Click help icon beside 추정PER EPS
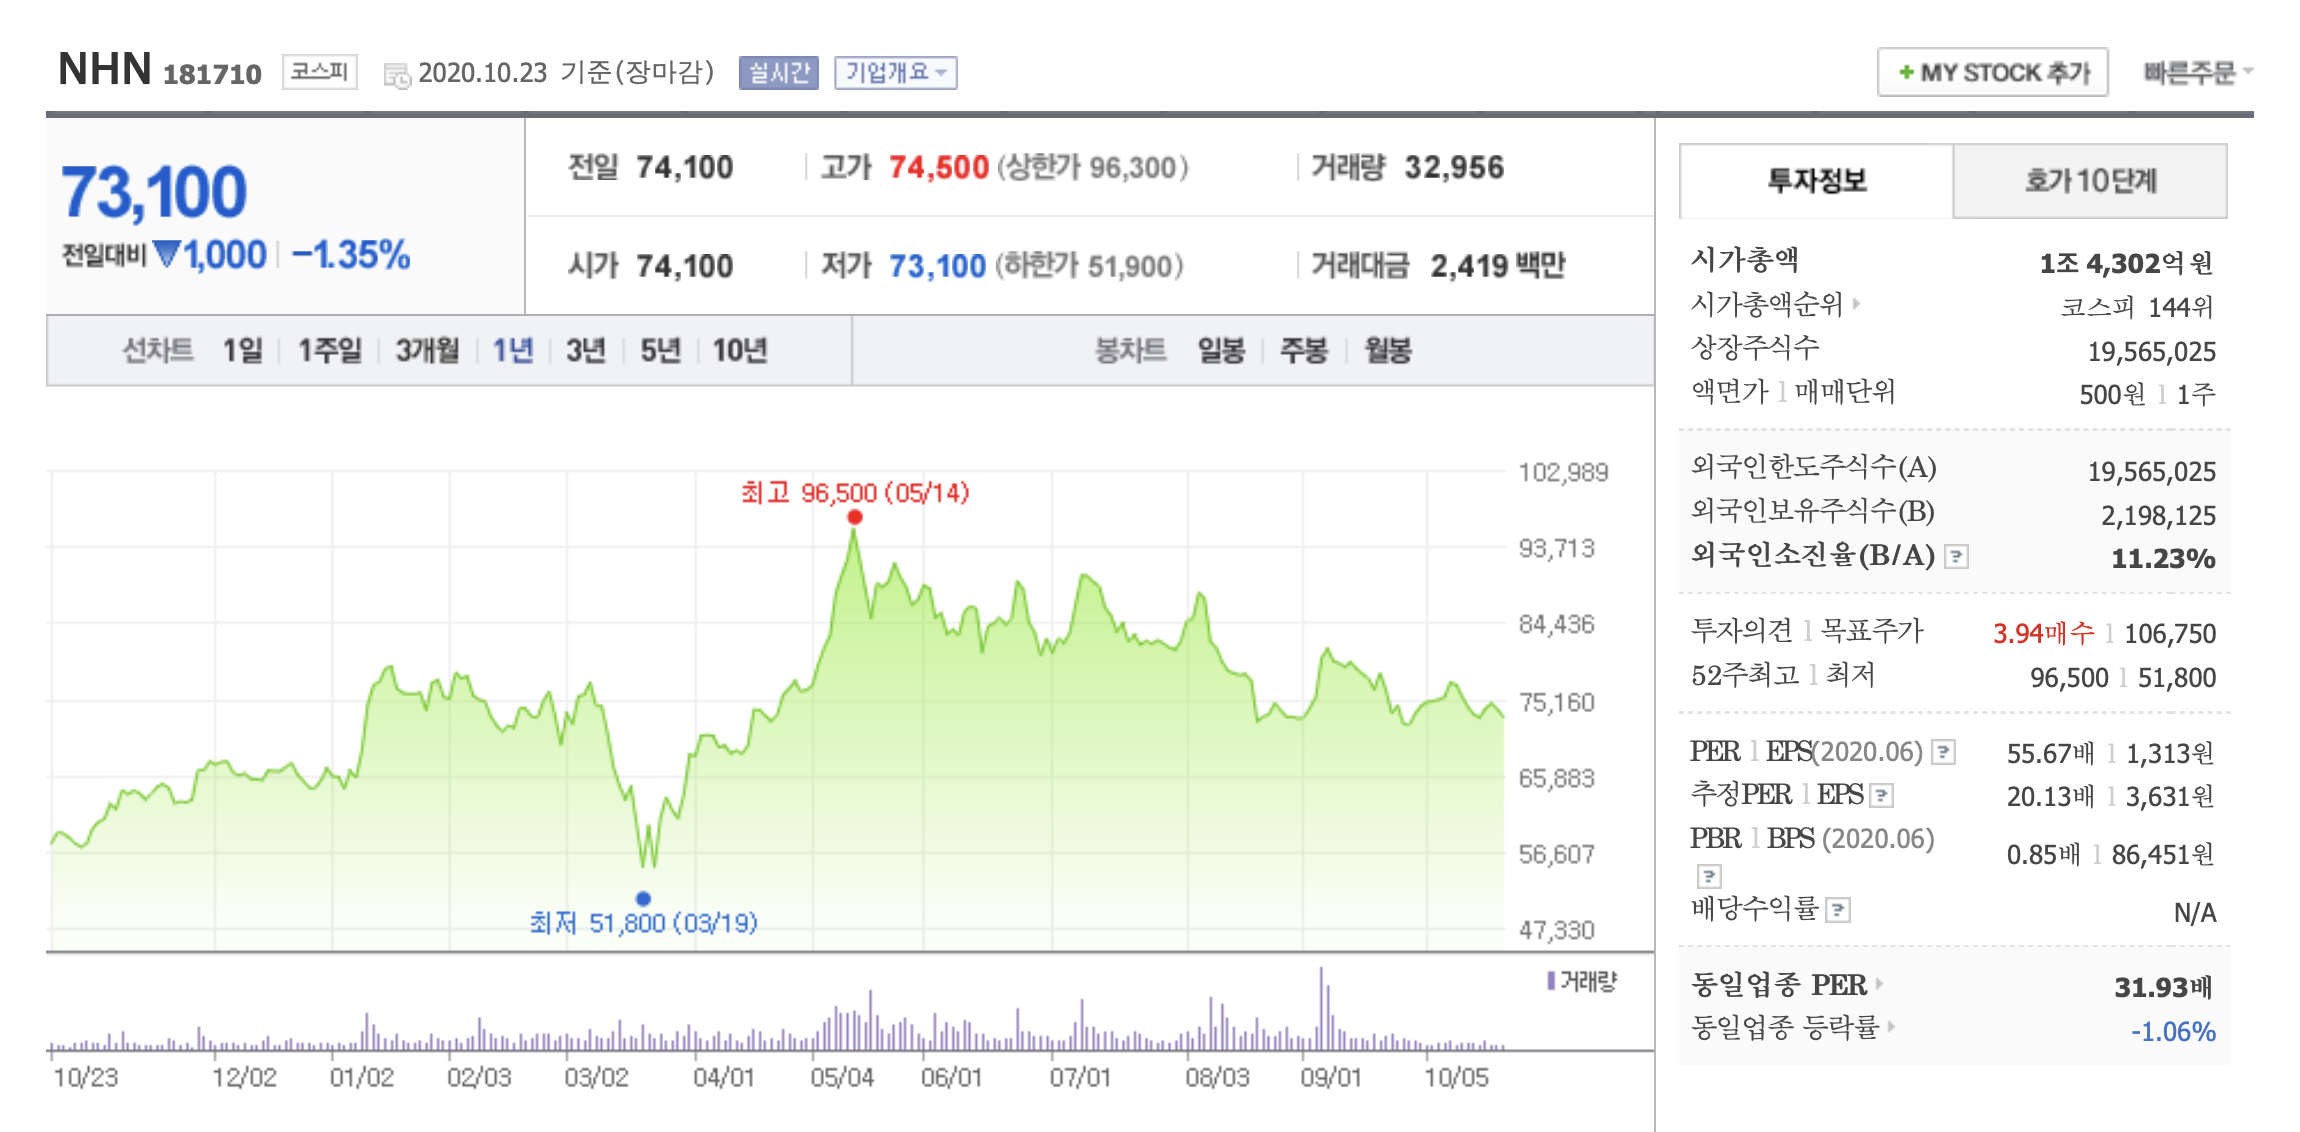Image resolution: width=2300 pixels, height=1132 pixels. pos(1882,796)
